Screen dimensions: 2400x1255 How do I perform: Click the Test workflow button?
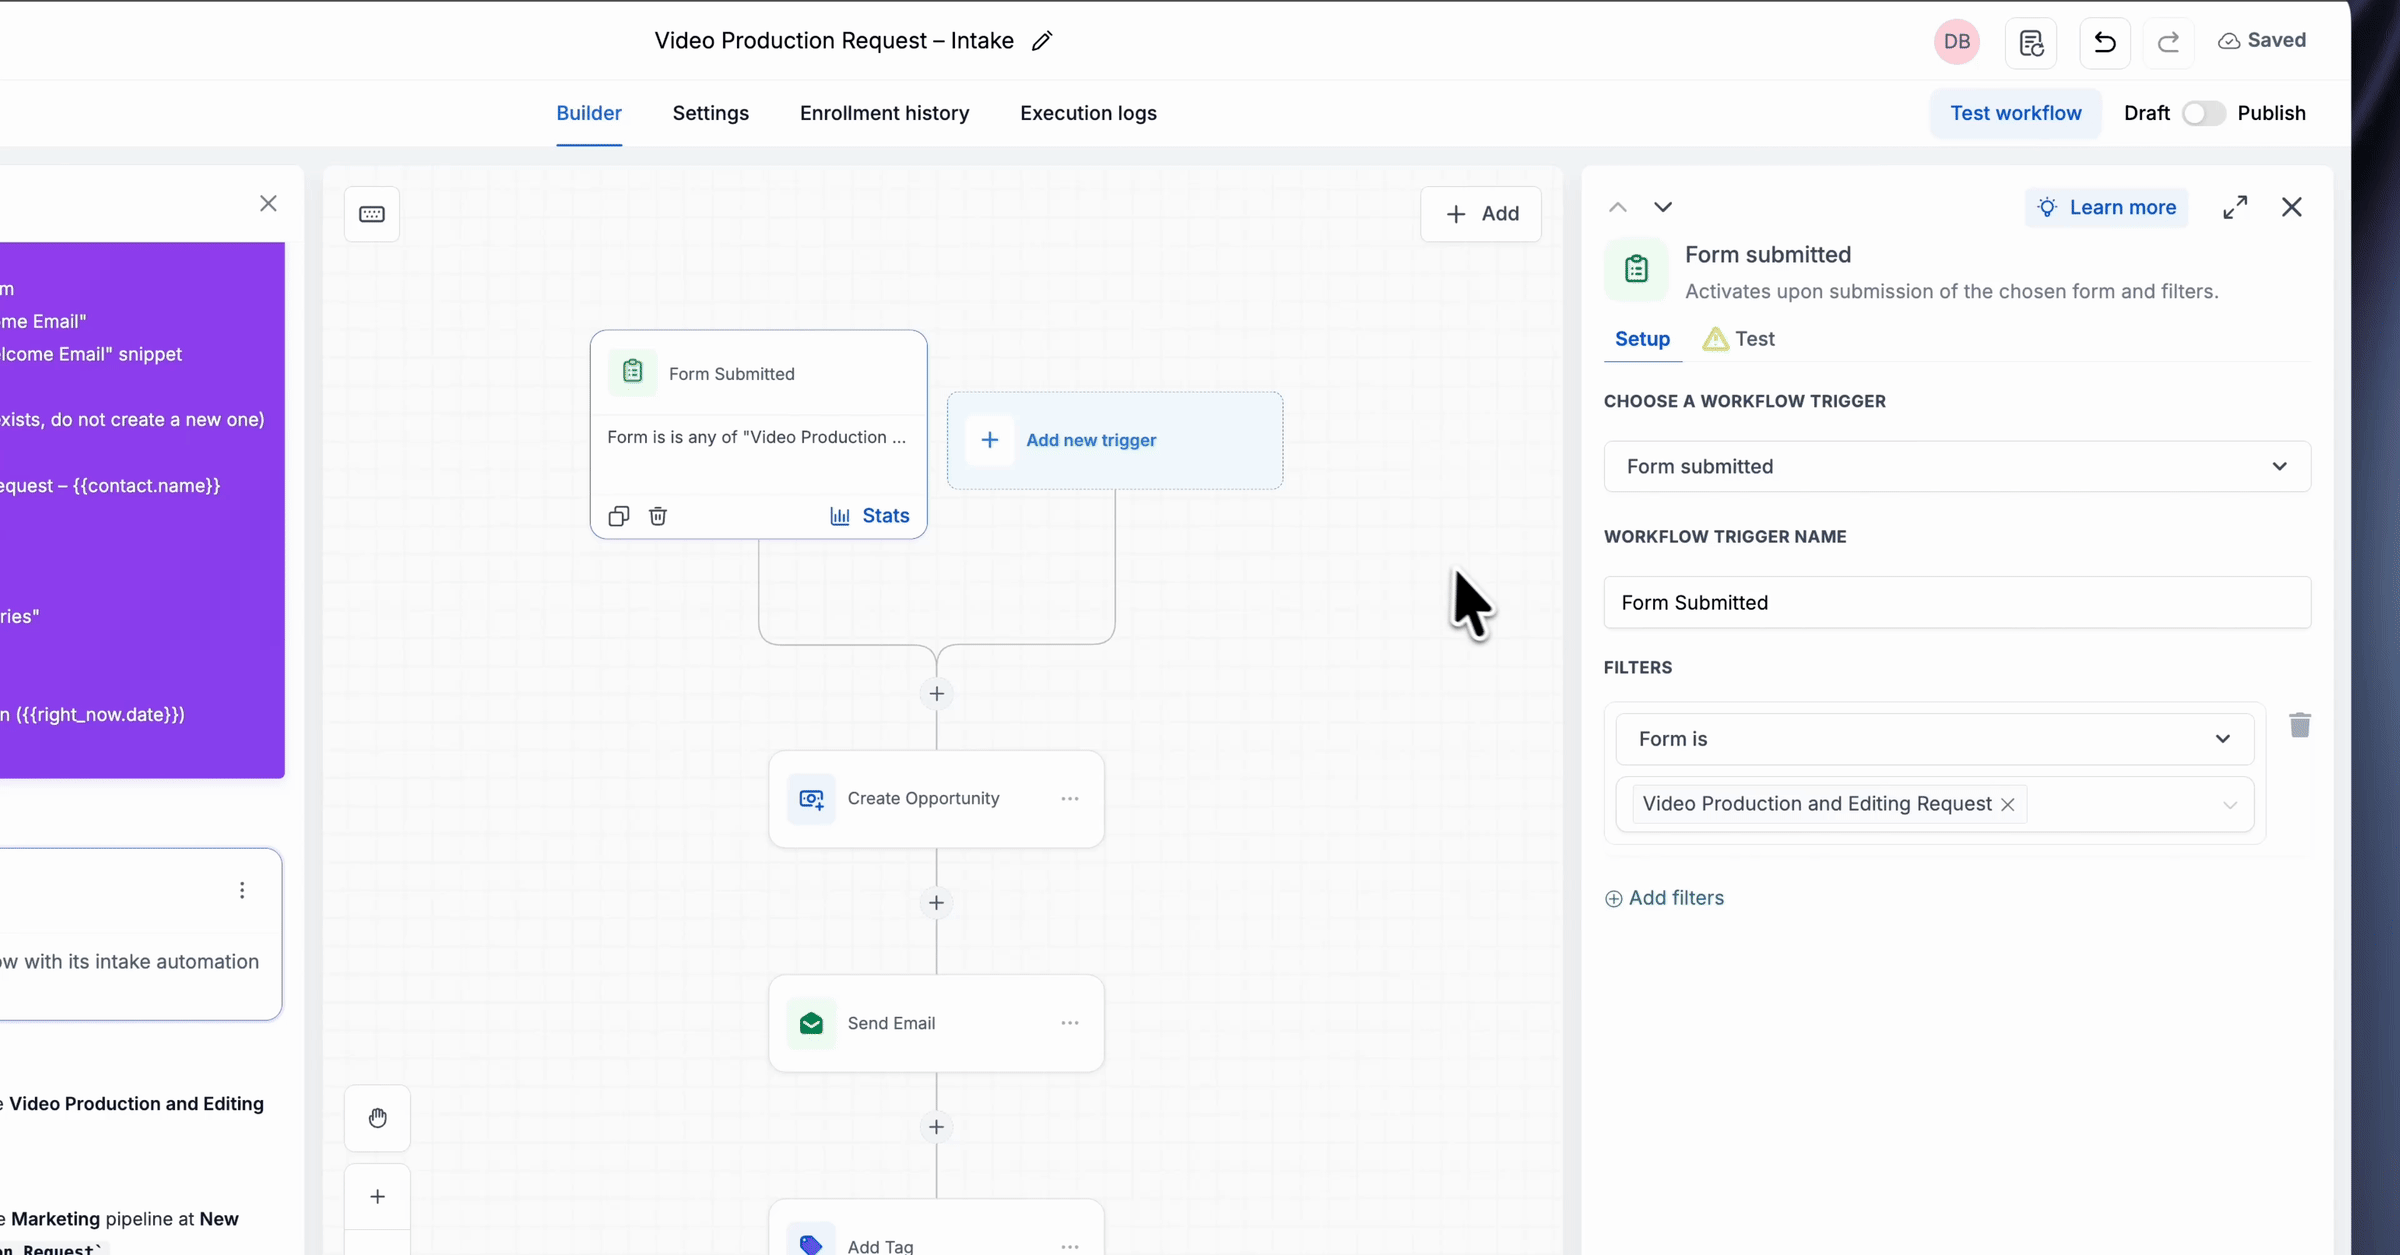(2015, 113)
